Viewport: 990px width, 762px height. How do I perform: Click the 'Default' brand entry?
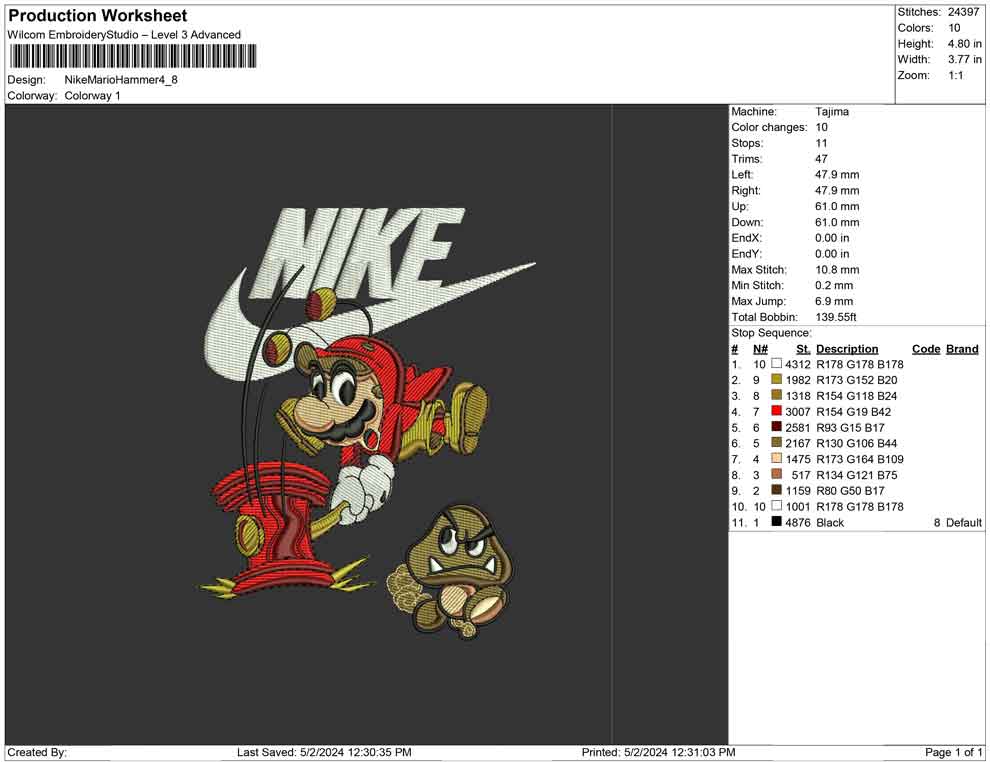click(963, 523)
